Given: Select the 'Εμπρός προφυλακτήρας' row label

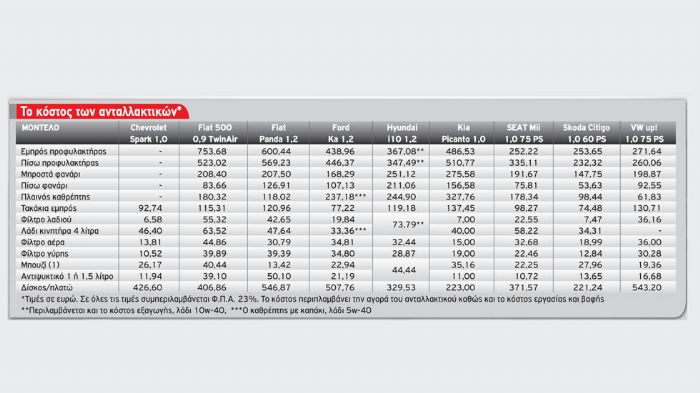Looking at the screenshot, I should point(63,151).
